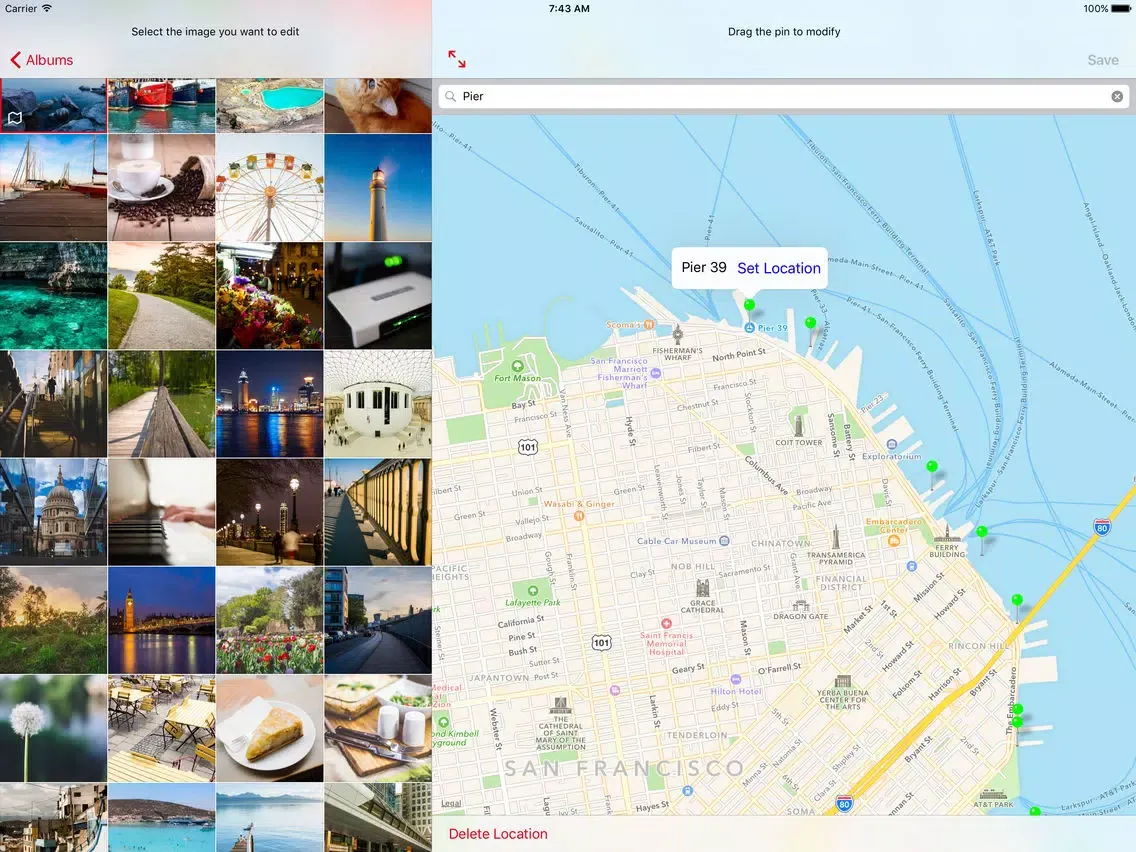Viewport: 1136px width, 852px height.
Task: Tap the 7:43 AM clock
Action: click(569, 9)
